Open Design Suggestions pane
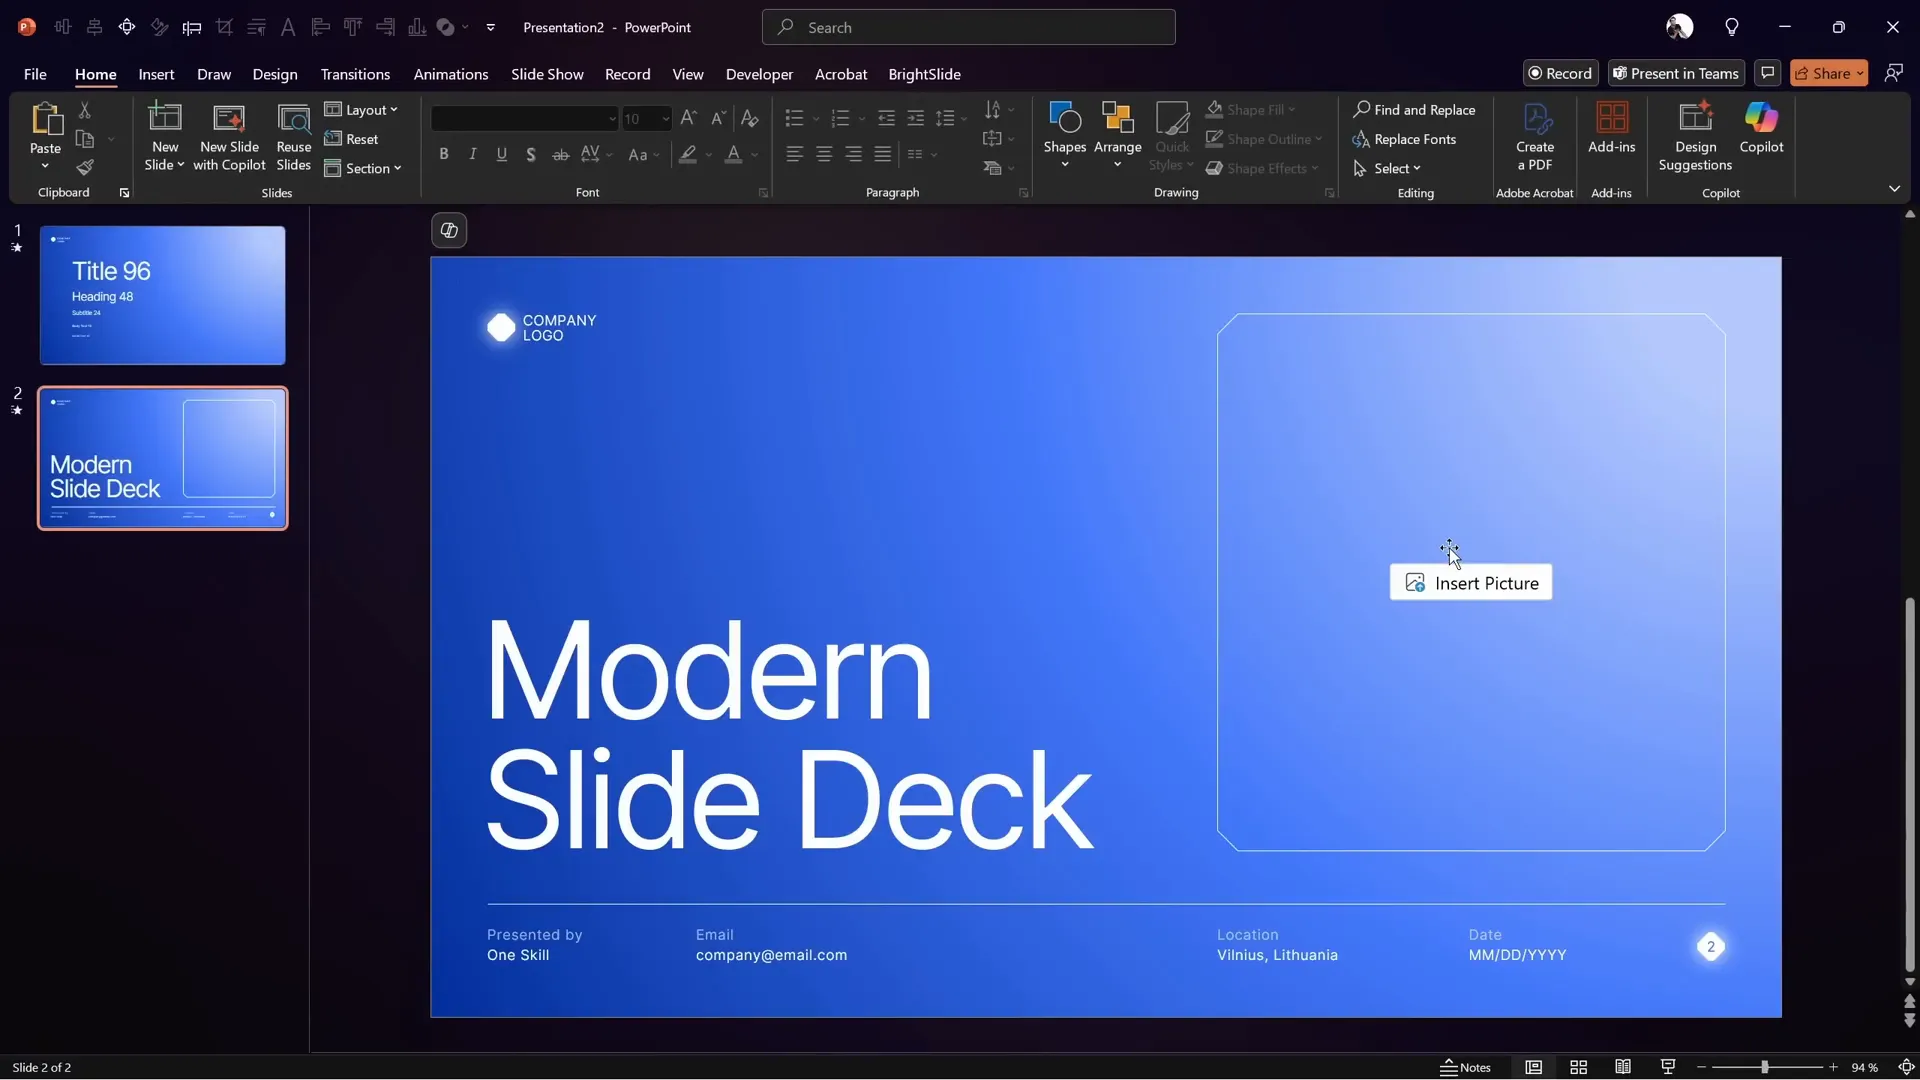The height and width of the screenshot is (1080, 1920). click(x=1694, y=137)
